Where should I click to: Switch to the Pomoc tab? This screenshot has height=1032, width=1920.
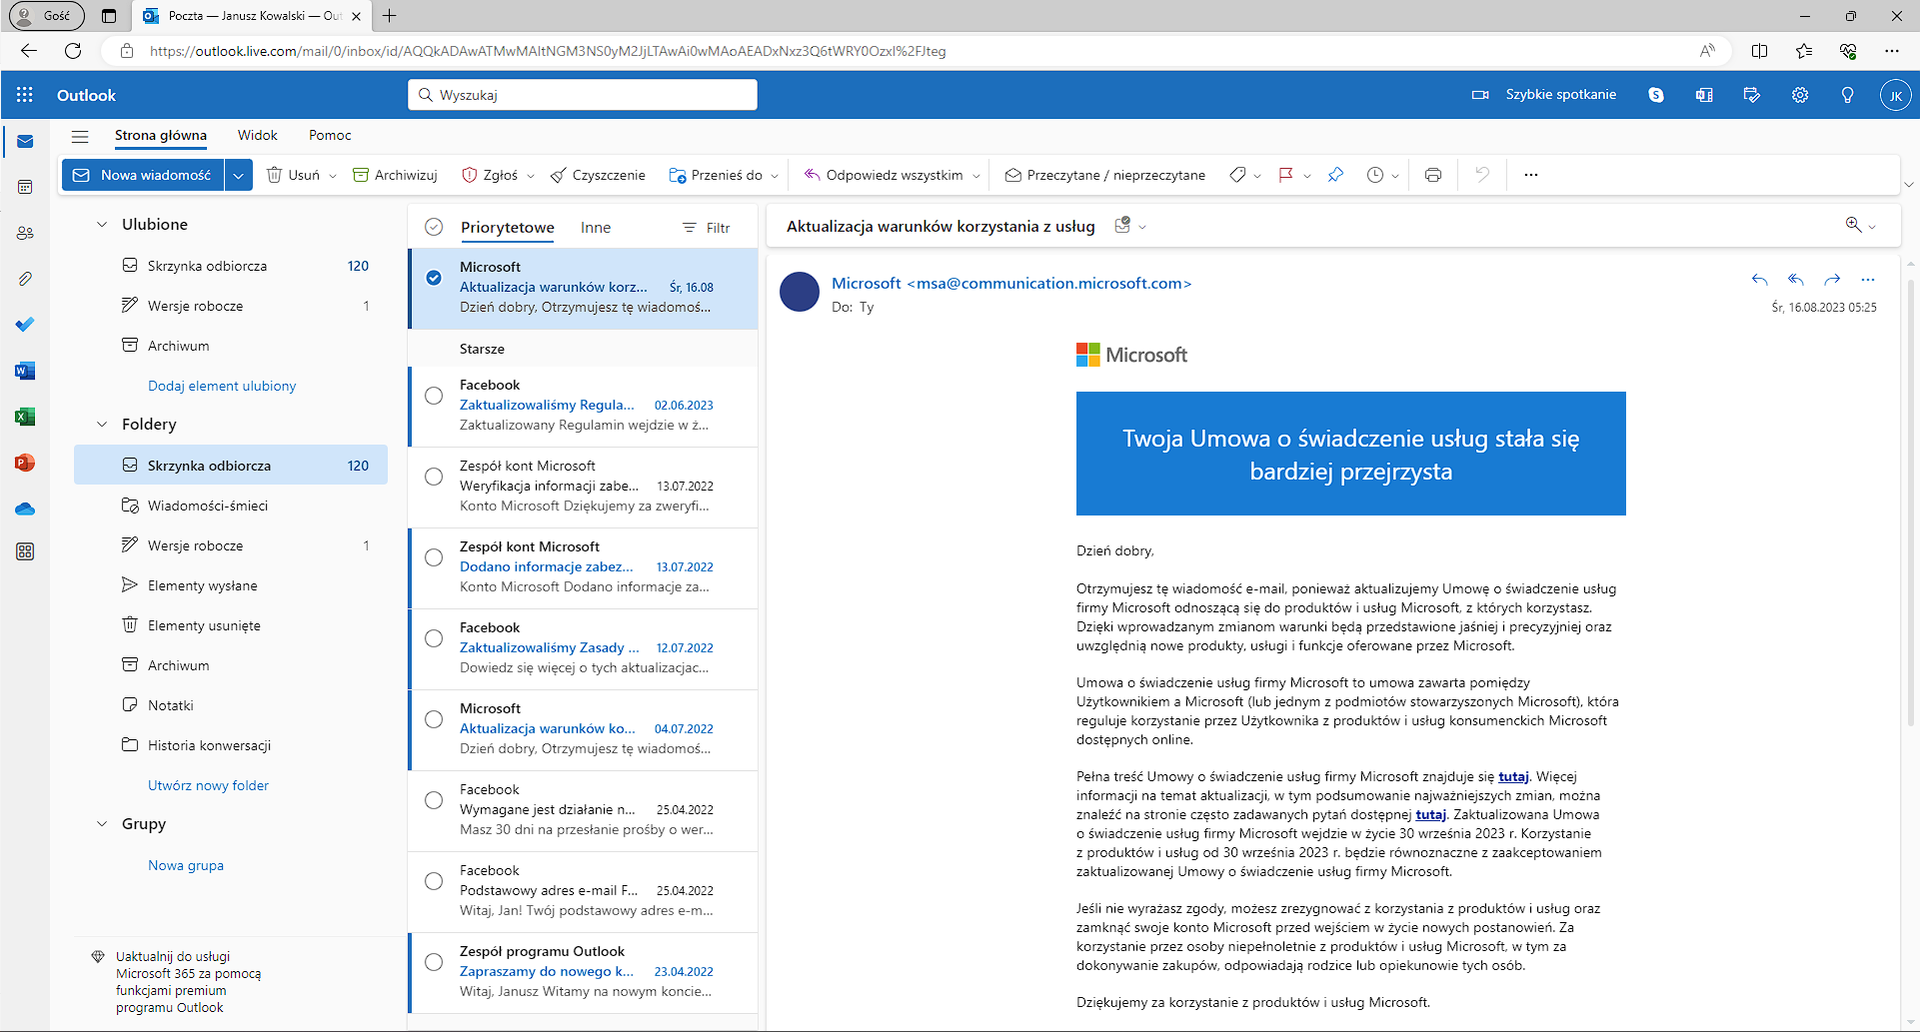pyautogui.click(x=330, y=136)
